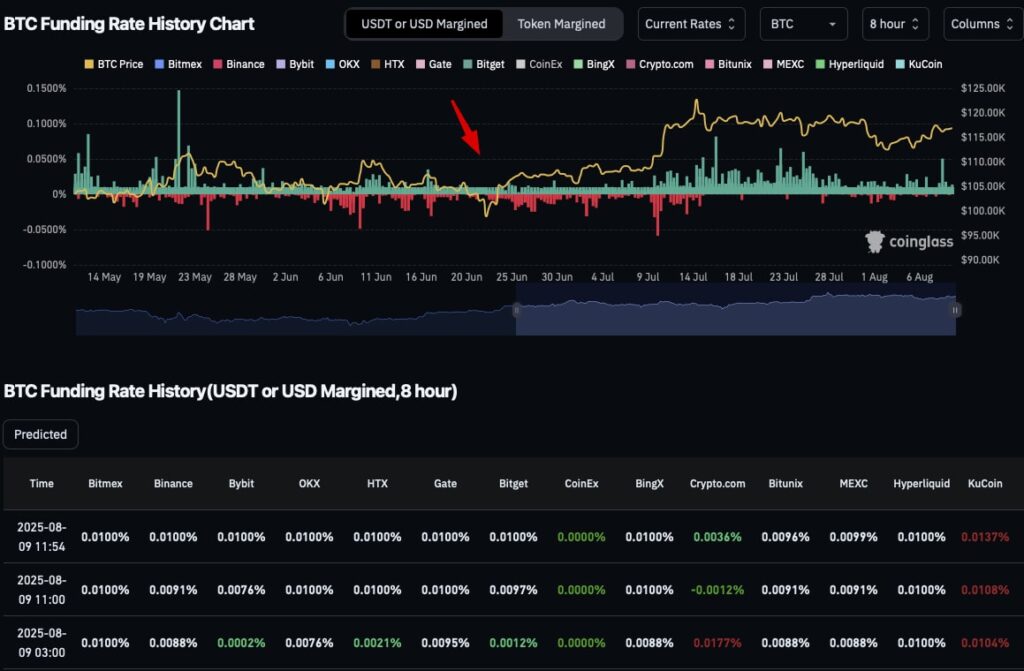Screen dimensions: 1024x671
Task: Click the KuCoin table column header
Action: 985,483
